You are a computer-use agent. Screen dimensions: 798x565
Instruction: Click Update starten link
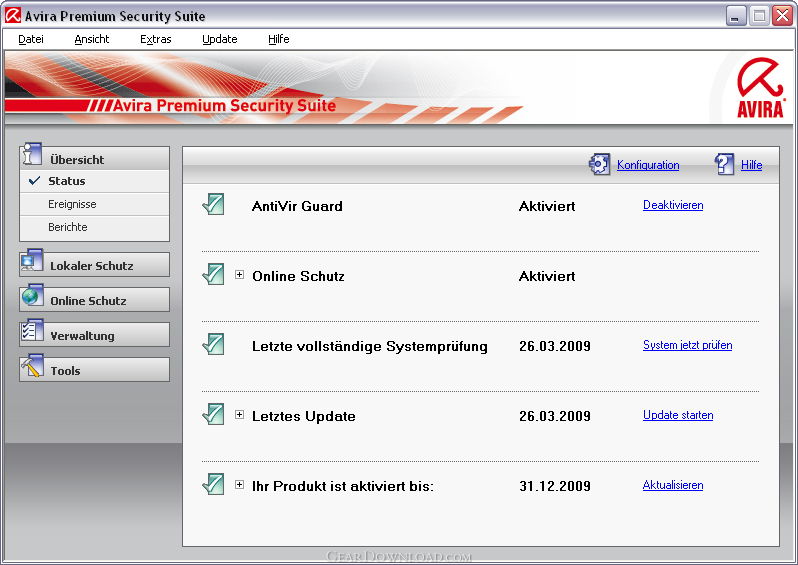(x=678, y=415)
